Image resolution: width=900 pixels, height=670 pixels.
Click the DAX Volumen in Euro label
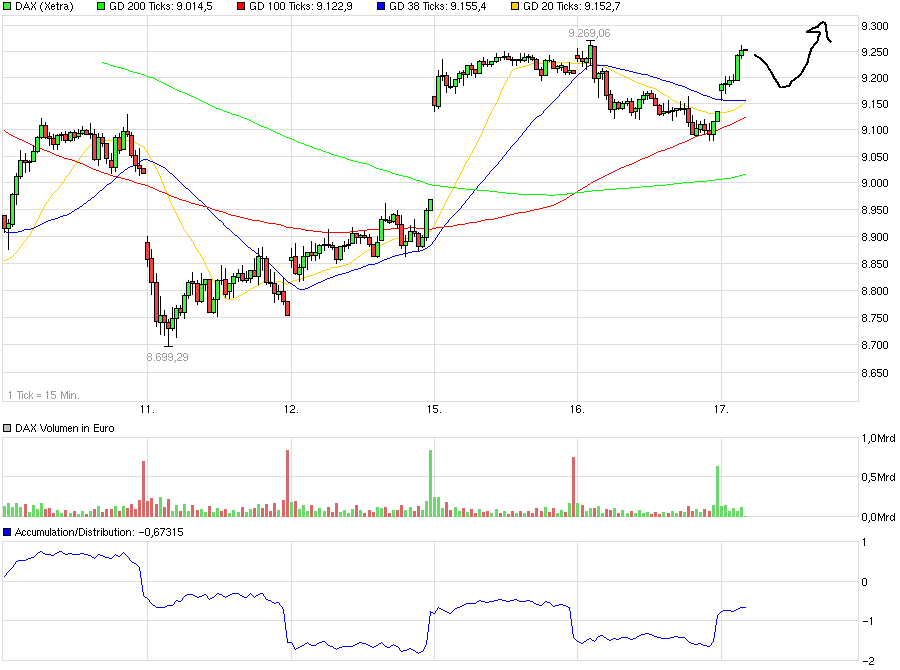(x=65, y=428)
